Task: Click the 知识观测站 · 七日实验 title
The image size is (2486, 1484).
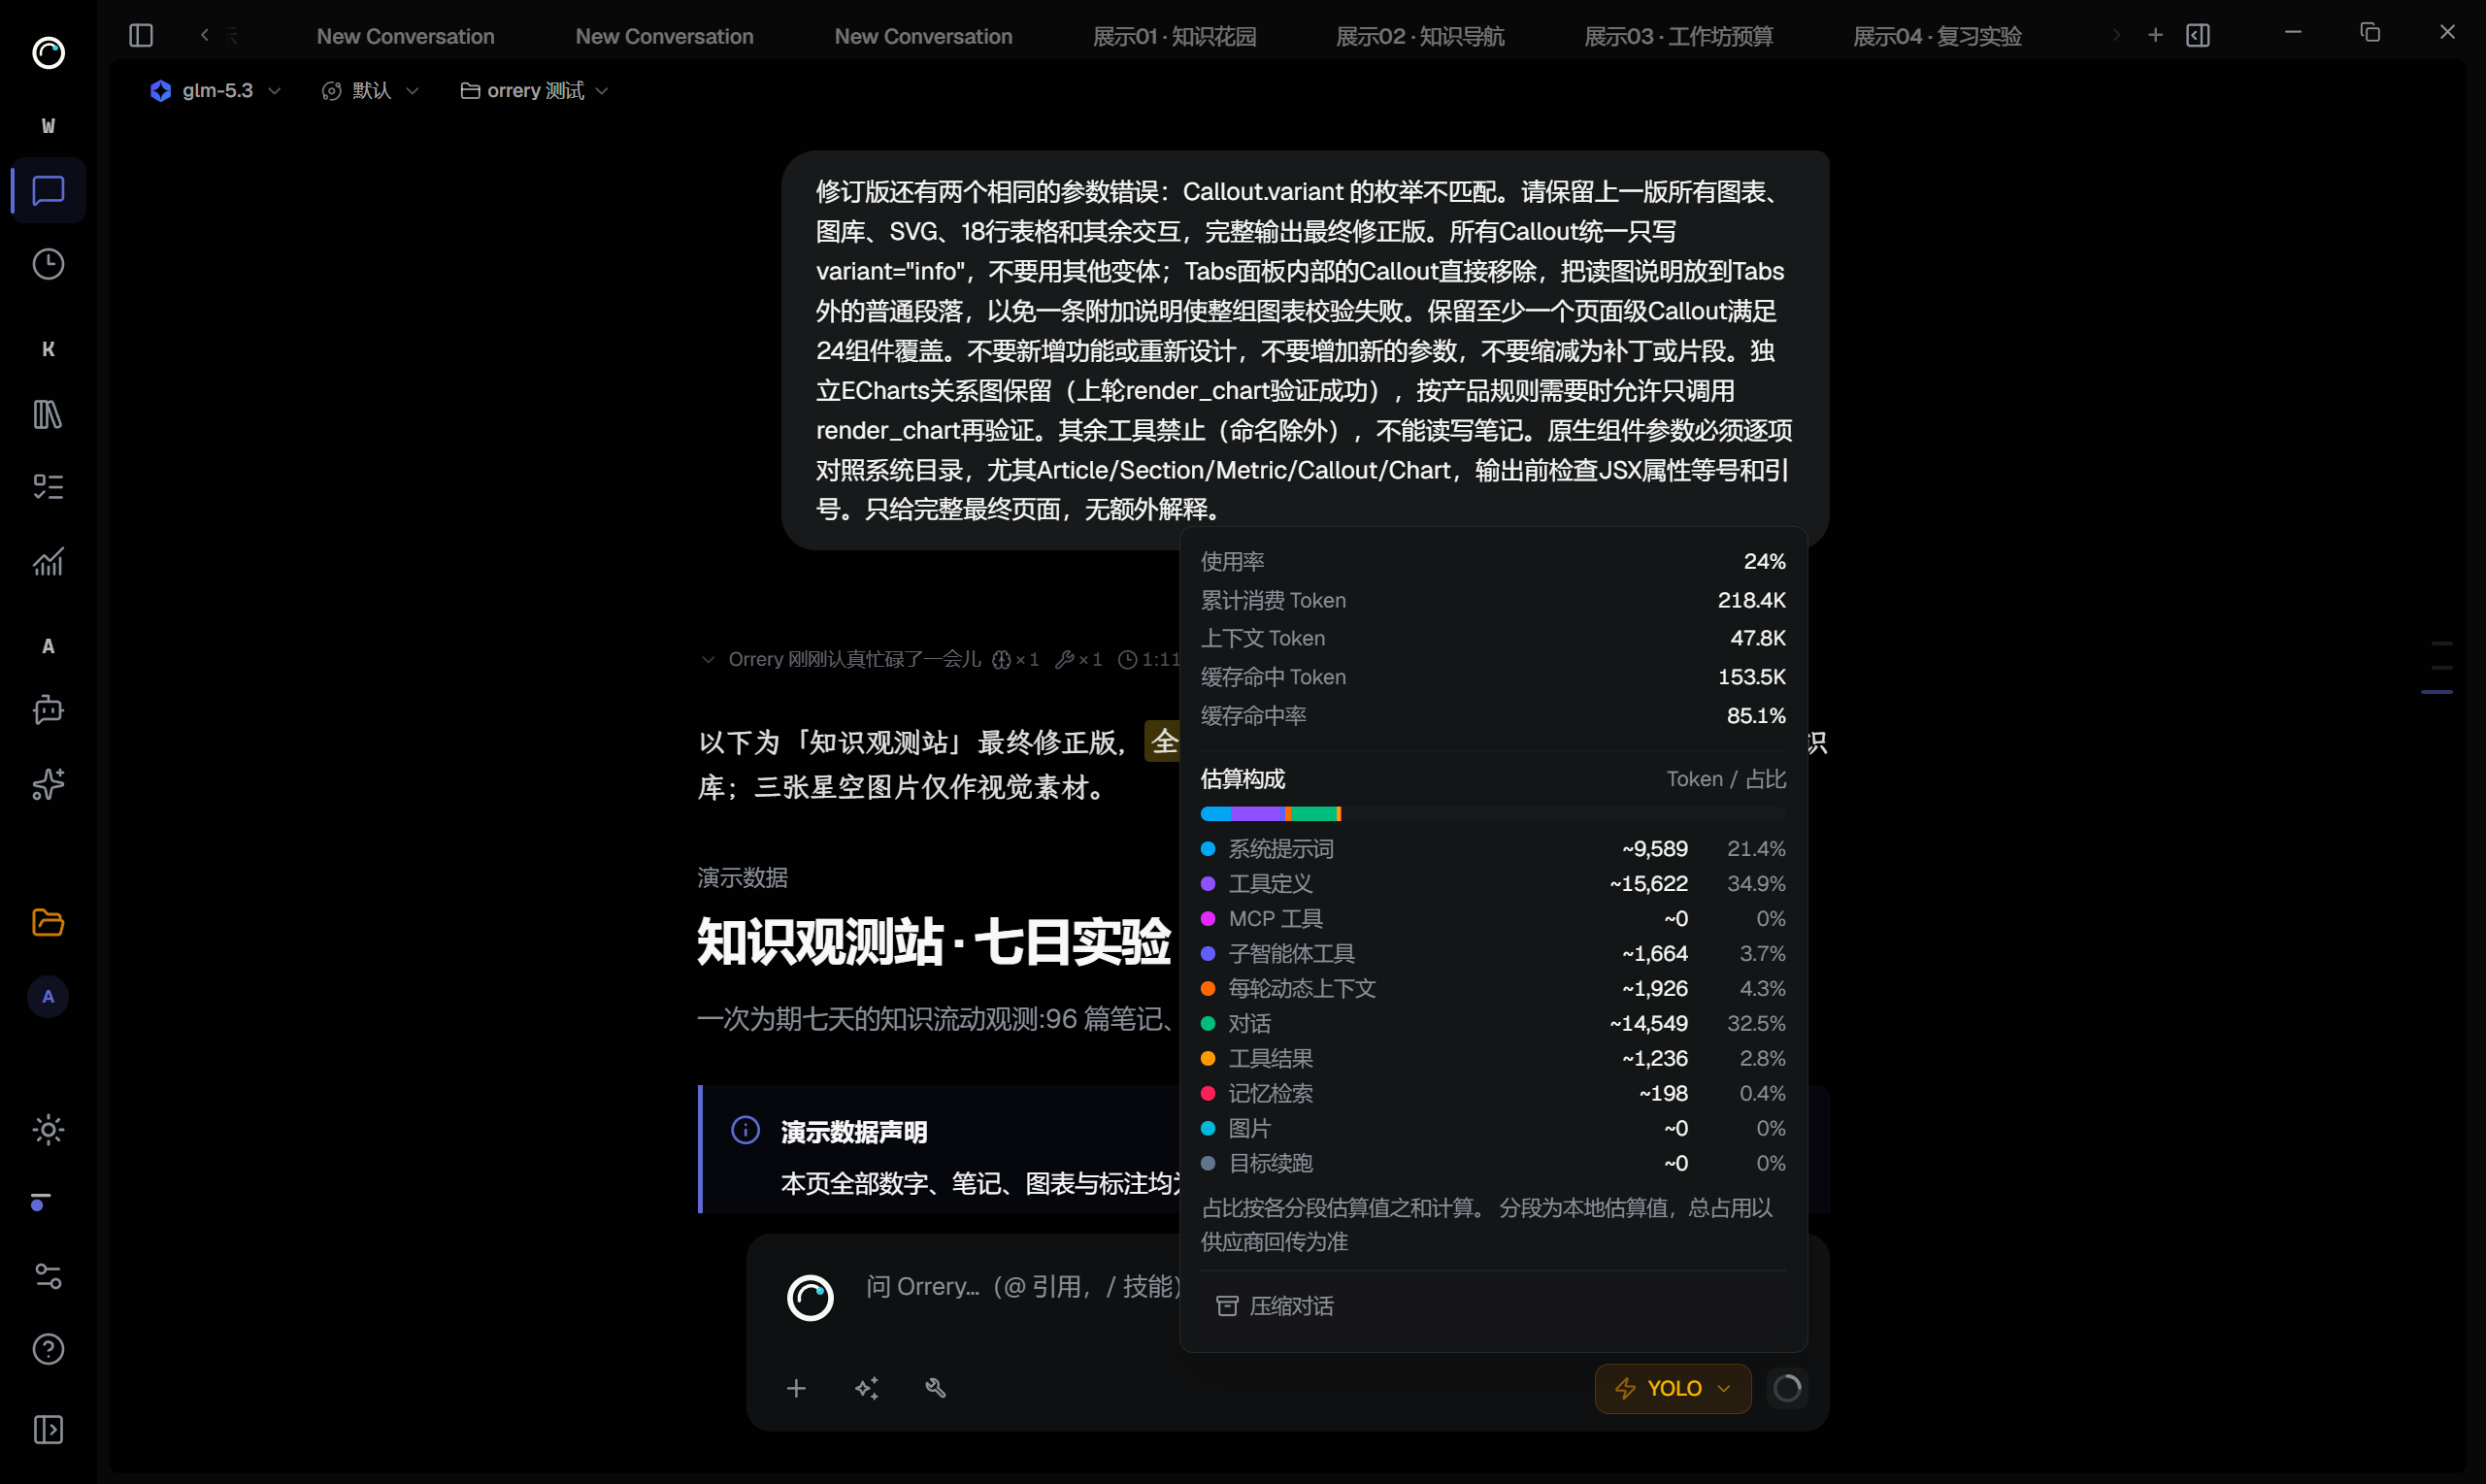Action: (934, 942)
